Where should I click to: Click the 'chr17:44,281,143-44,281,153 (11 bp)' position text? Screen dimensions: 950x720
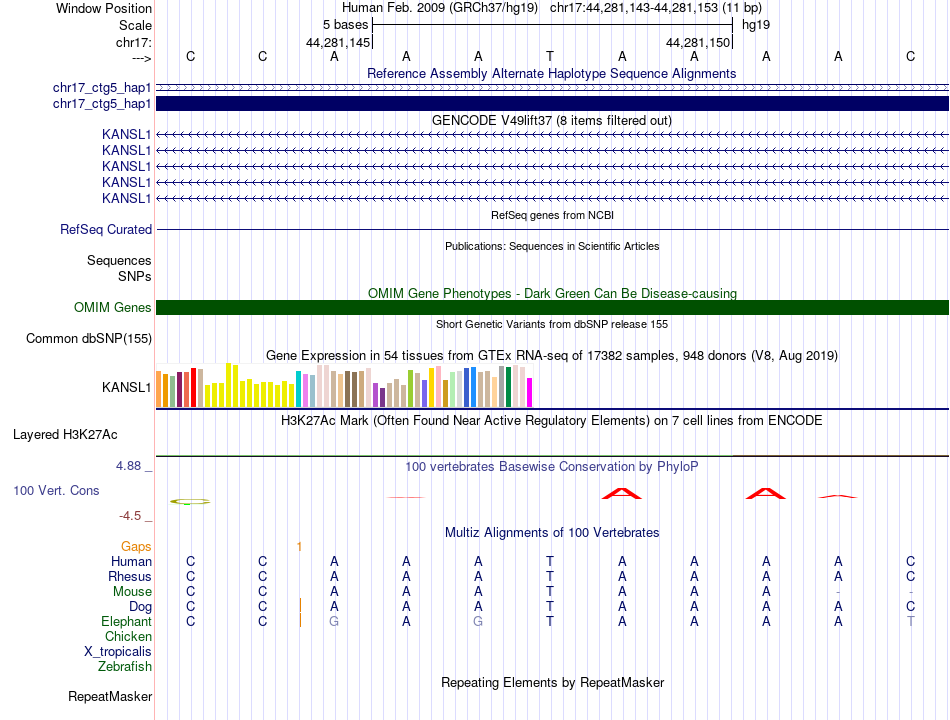click(x=656, y=8)
